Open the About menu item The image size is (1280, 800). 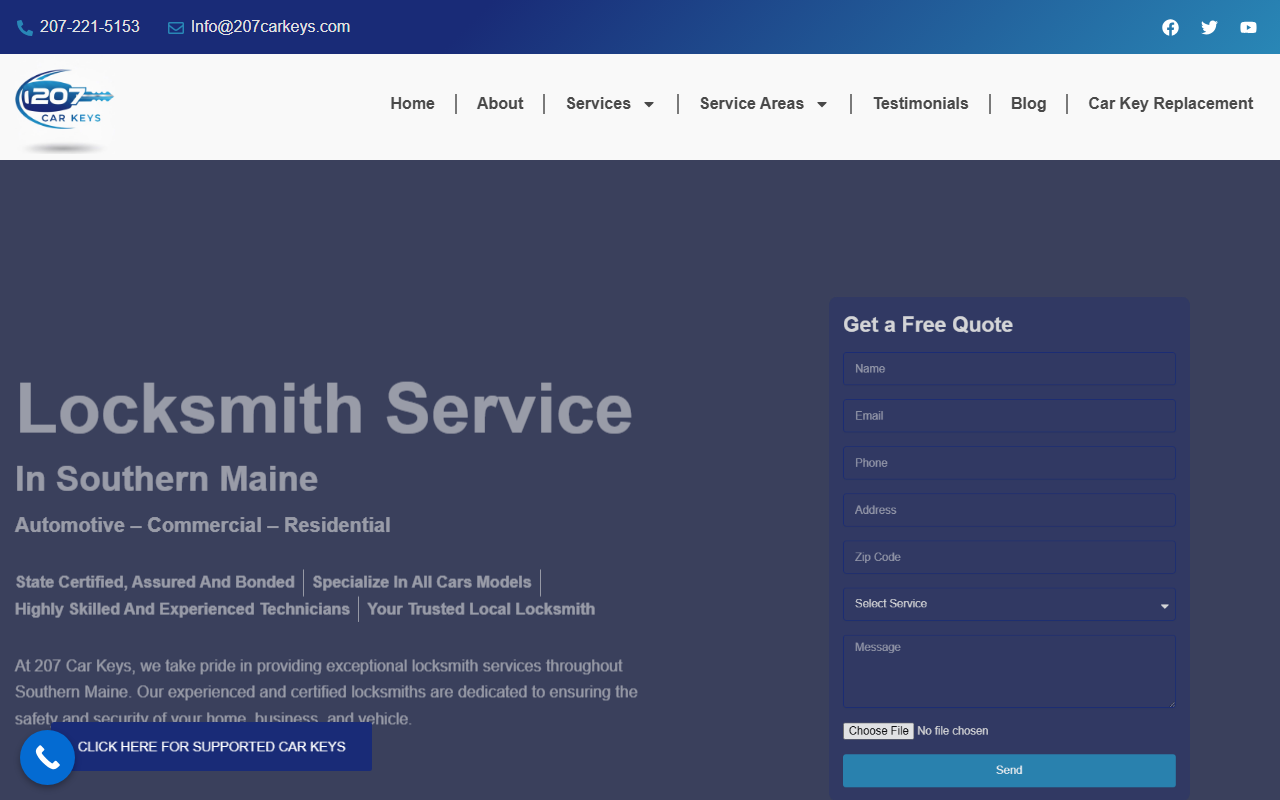pyautogui.click(x=500, y=103)
